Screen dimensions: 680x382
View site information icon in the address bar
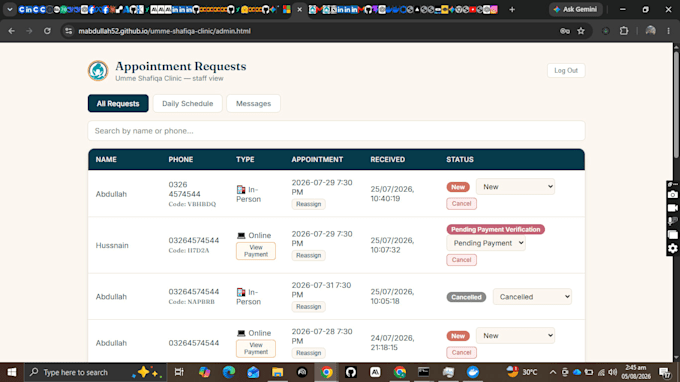pyautogui.click(x=68, y=31)
